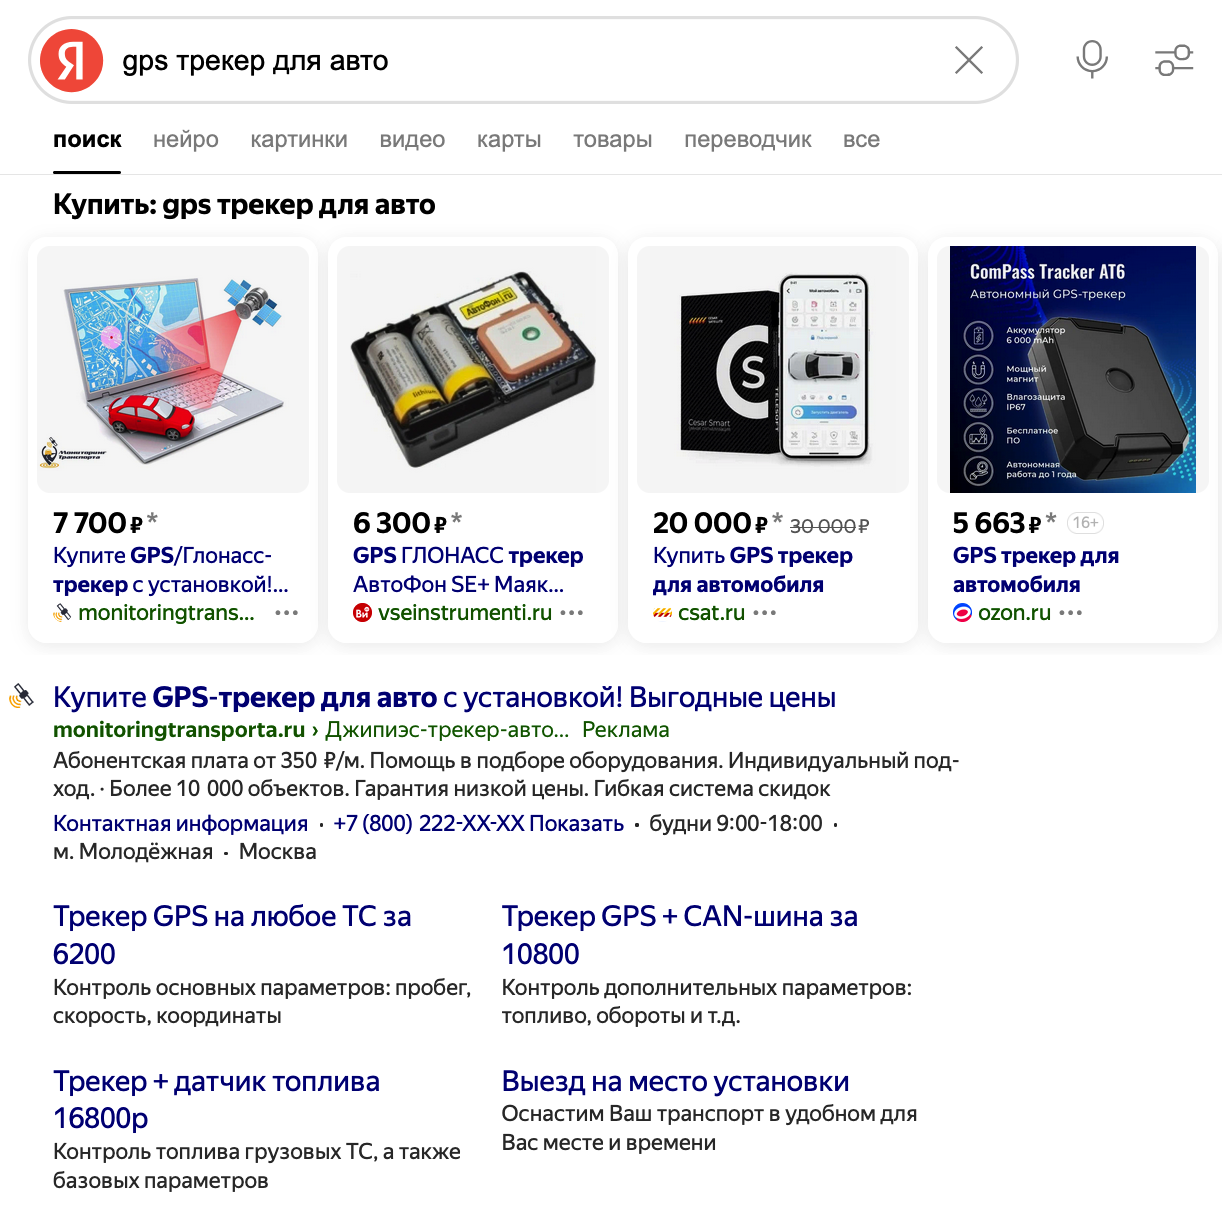Open АвтоФон tracker with batteries image

(473, 369)
